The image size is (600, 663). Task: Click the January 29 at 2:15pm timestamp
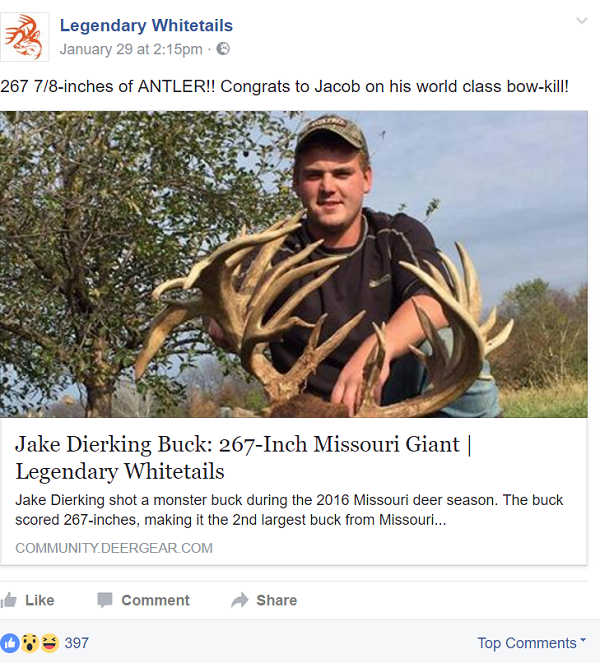point(130,49)
